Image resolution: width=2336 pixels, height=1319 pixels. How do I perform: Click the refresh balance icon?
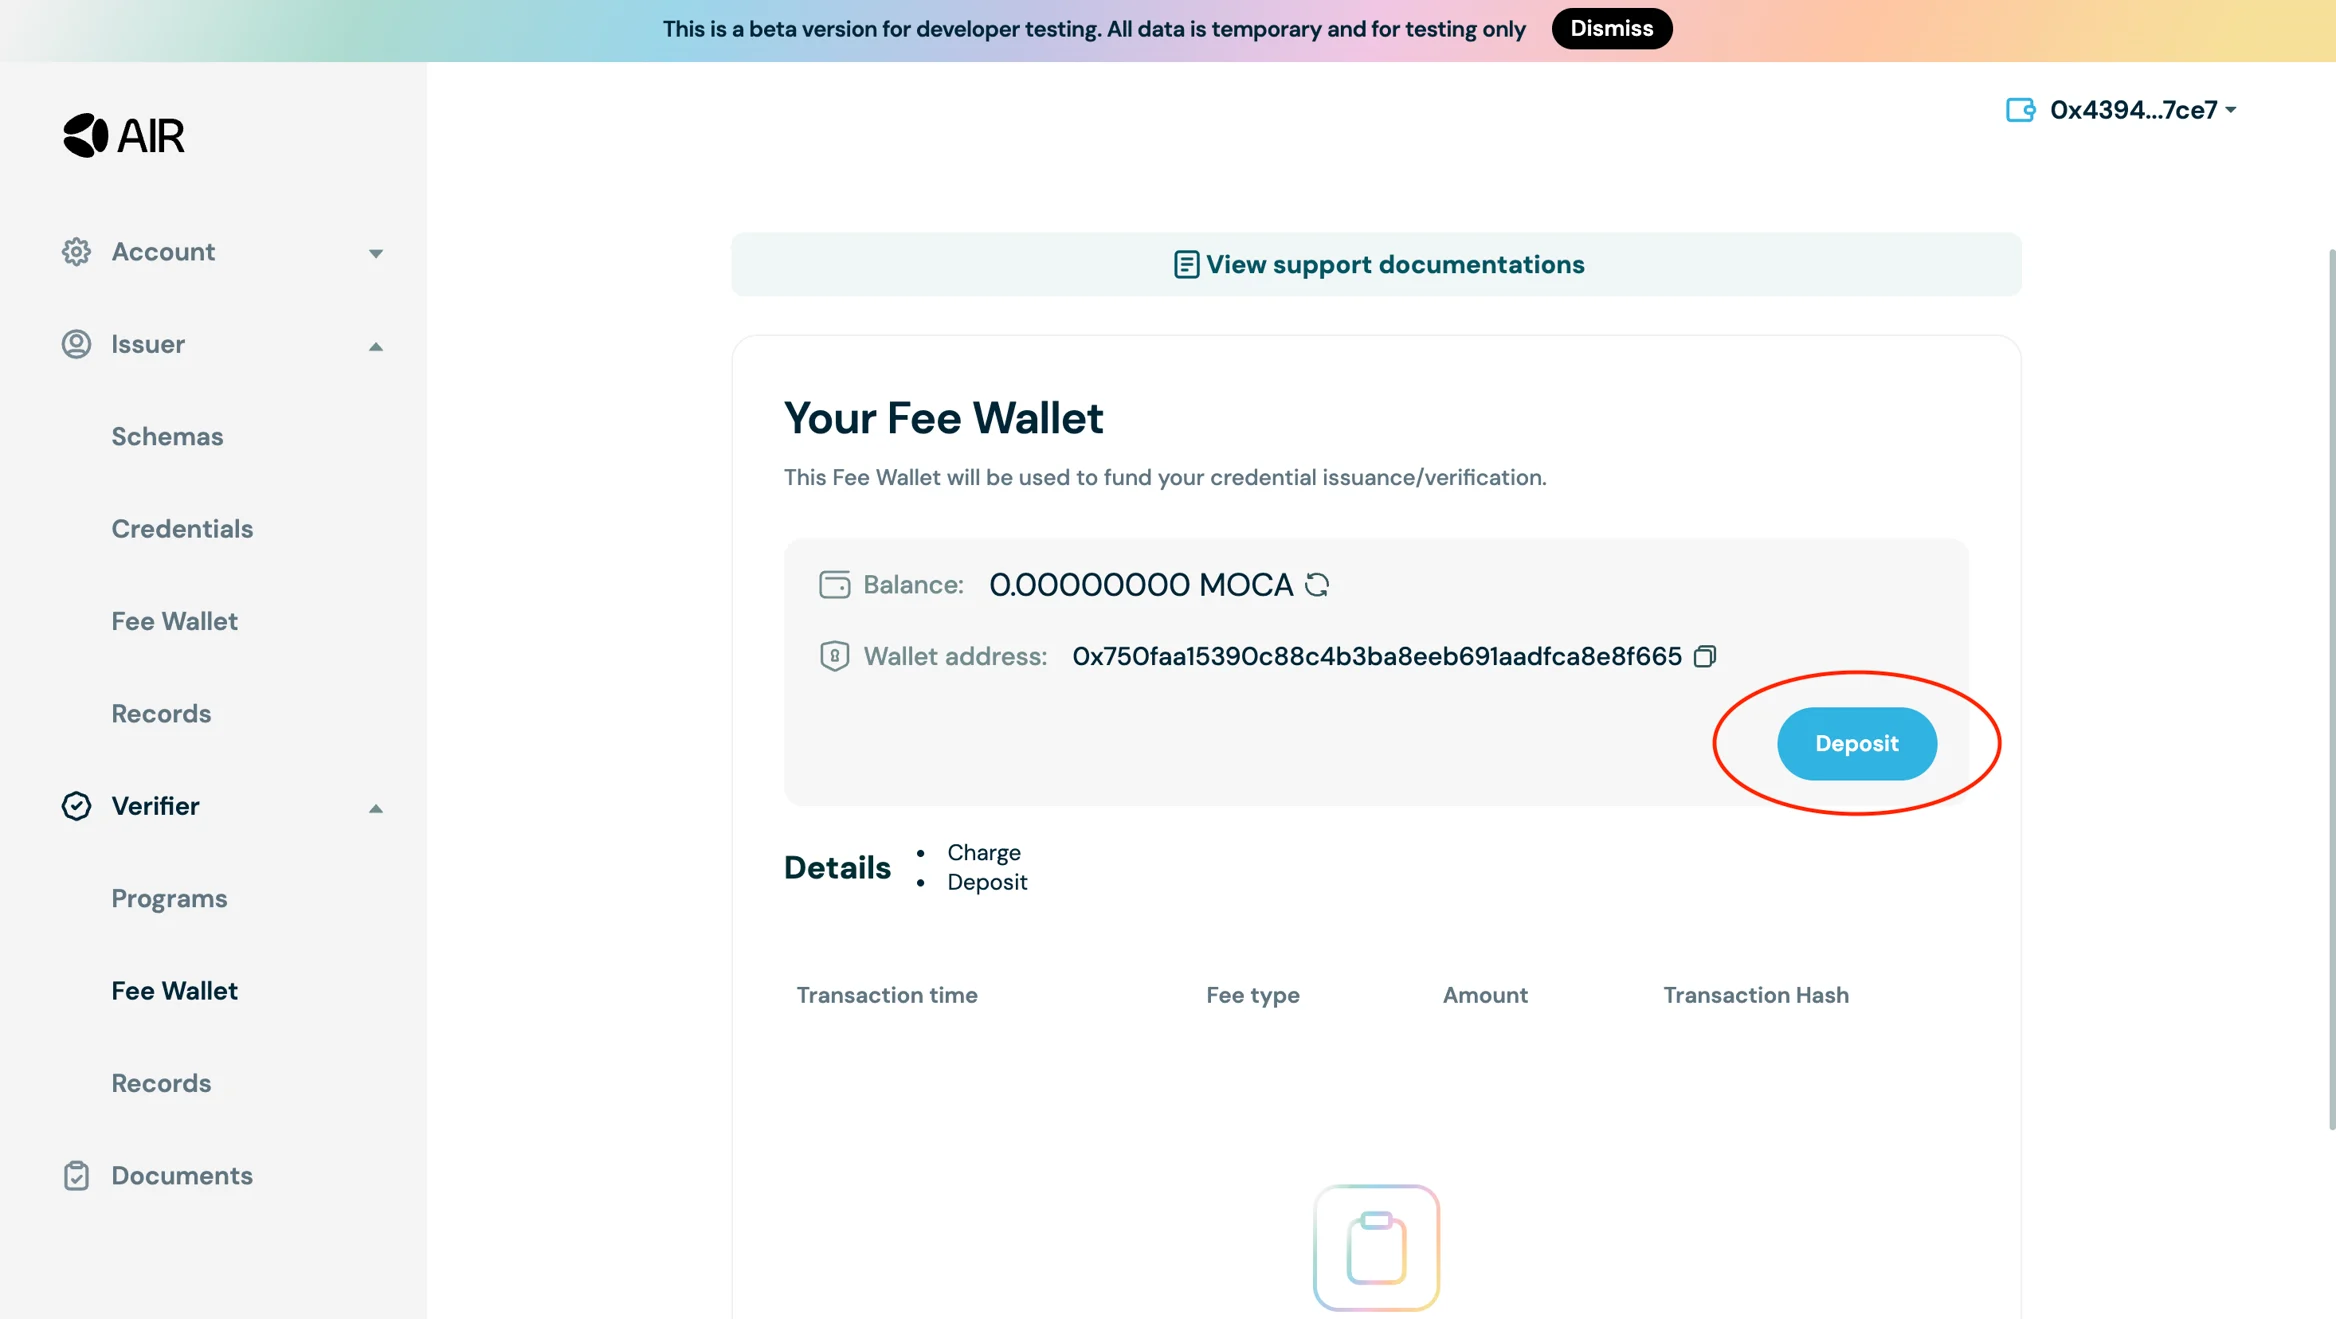click(1317, 585)
